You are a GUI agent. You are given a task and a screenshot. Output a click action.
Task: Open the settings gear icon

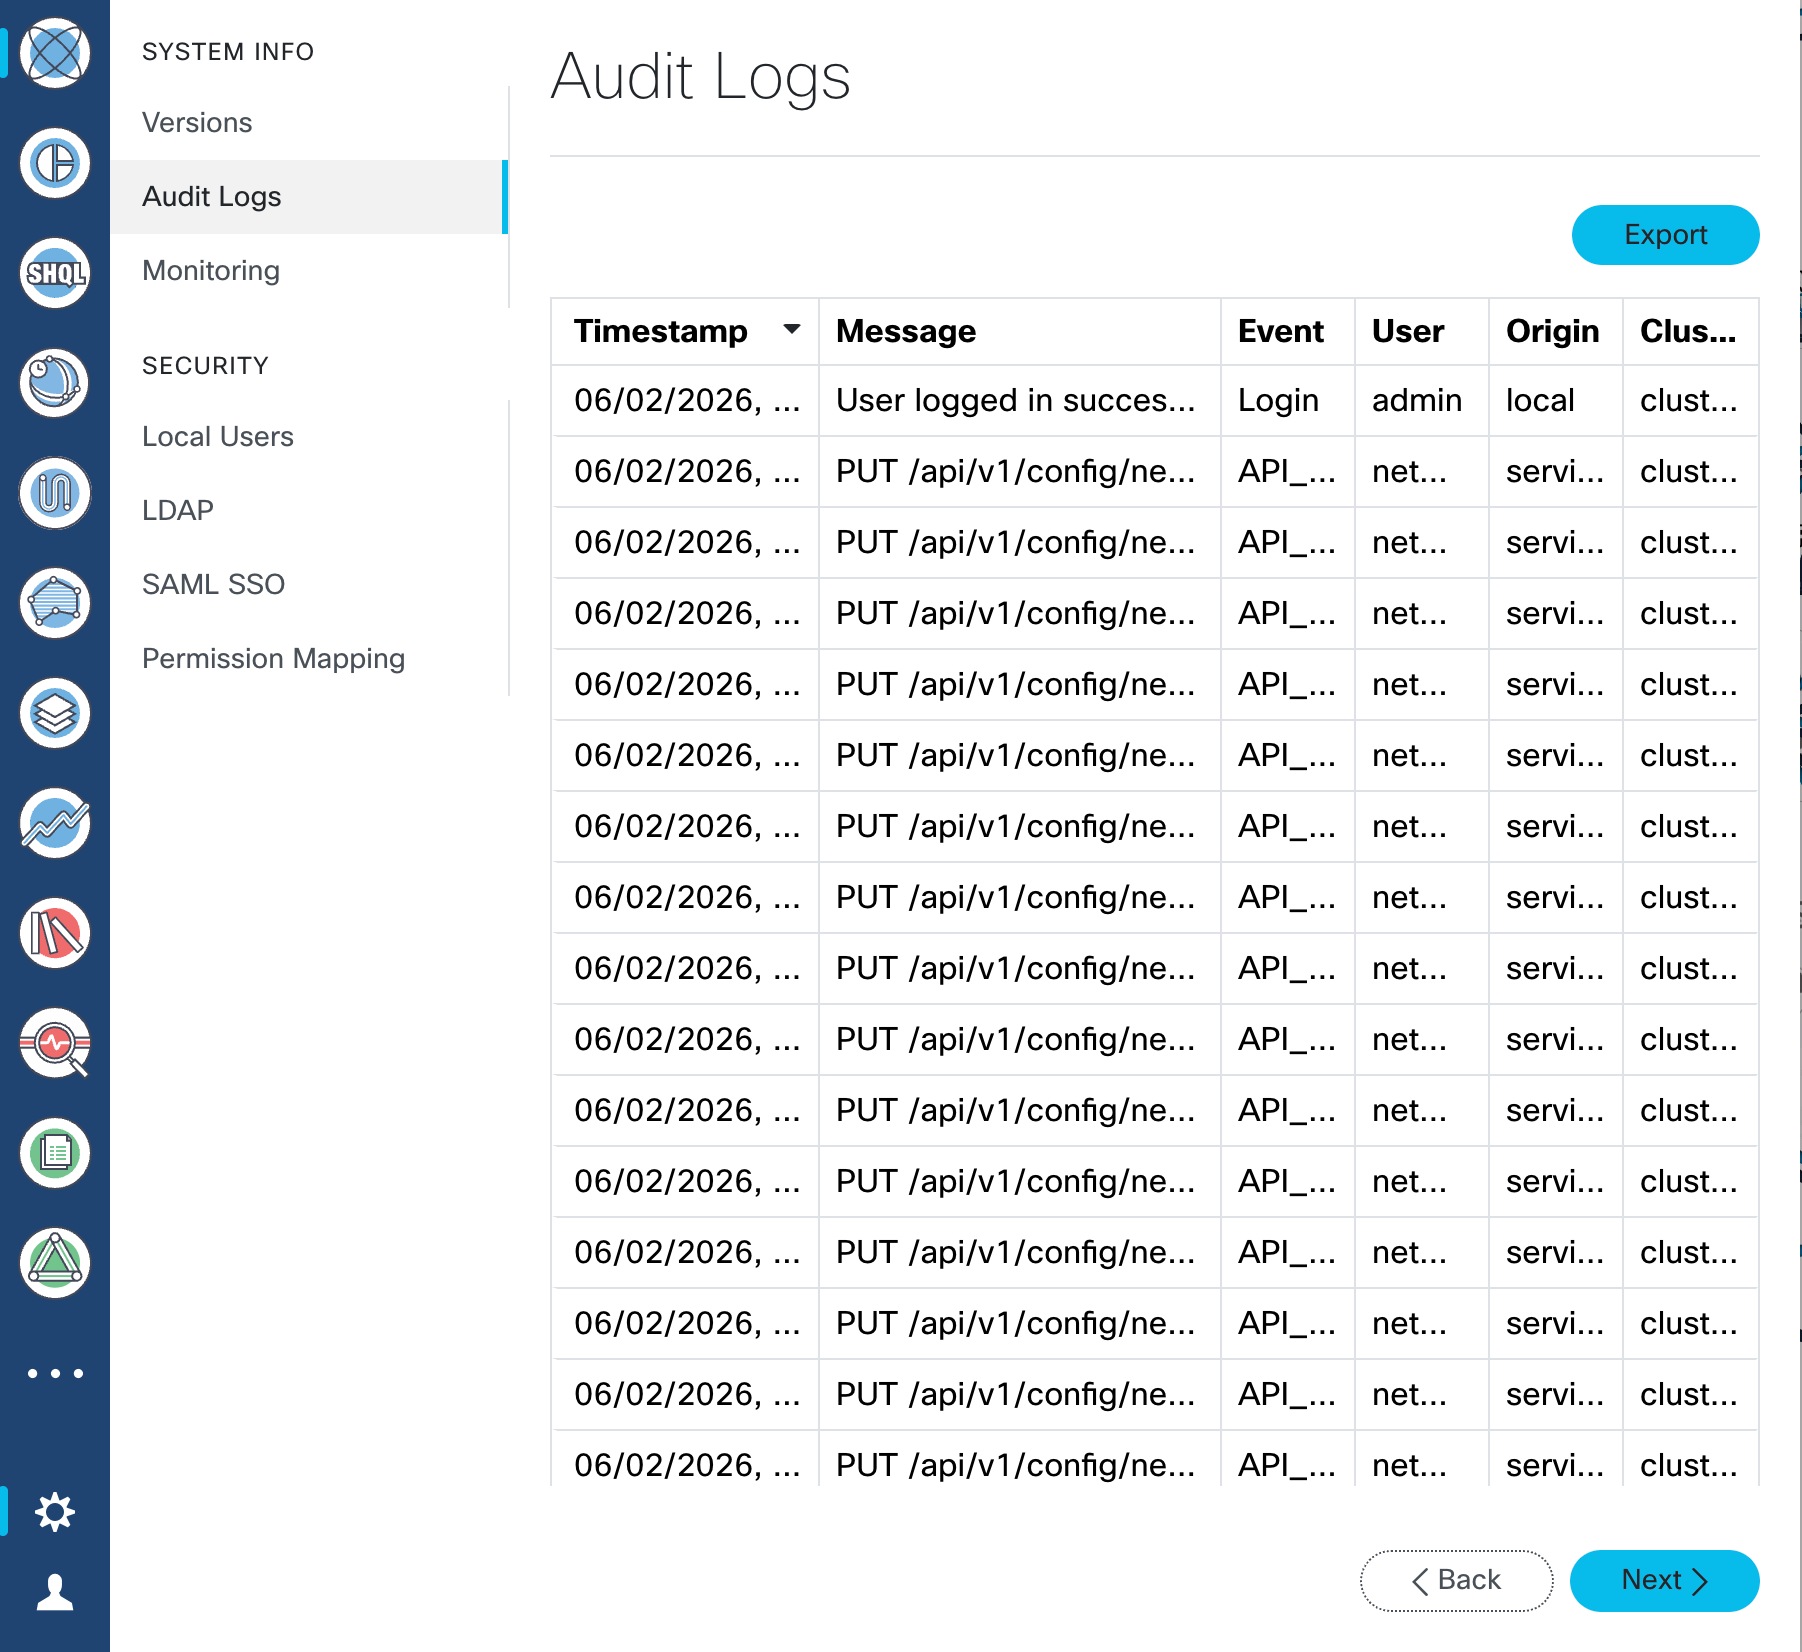(x=55, y=1511)
